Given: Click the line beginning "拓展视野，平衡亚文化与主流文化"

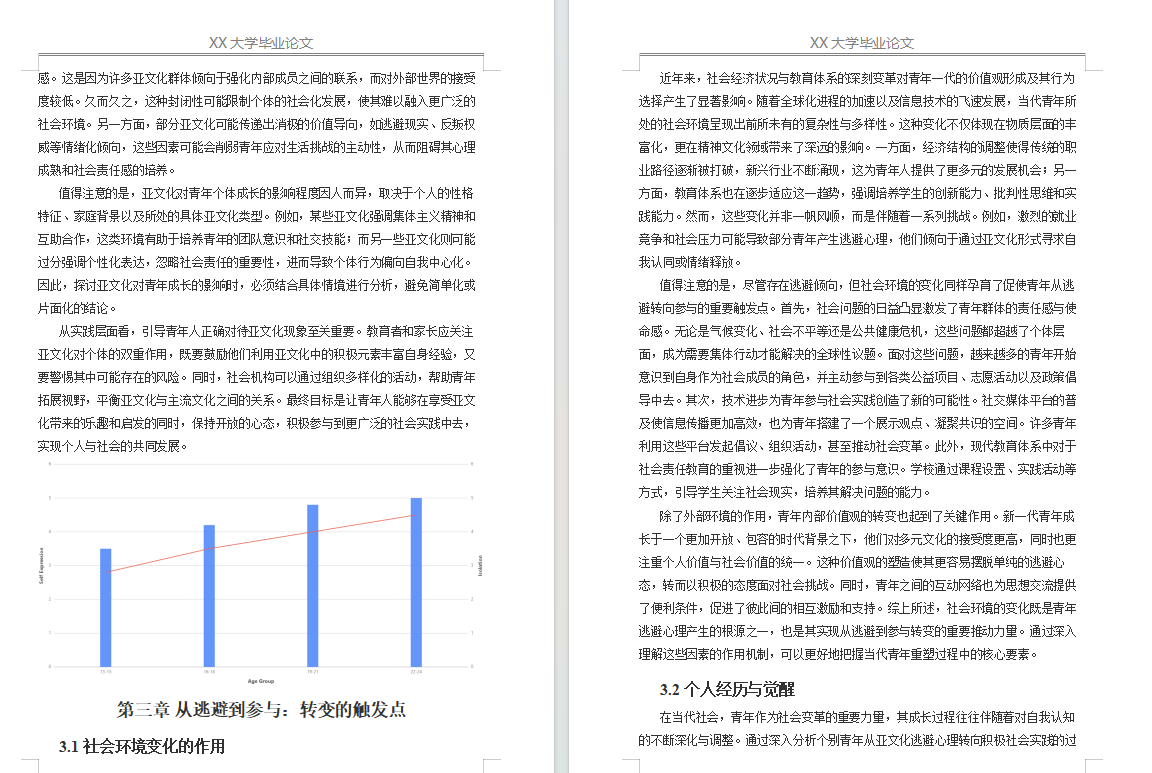Looking at the screenshot, I should (x=256, y=400).
